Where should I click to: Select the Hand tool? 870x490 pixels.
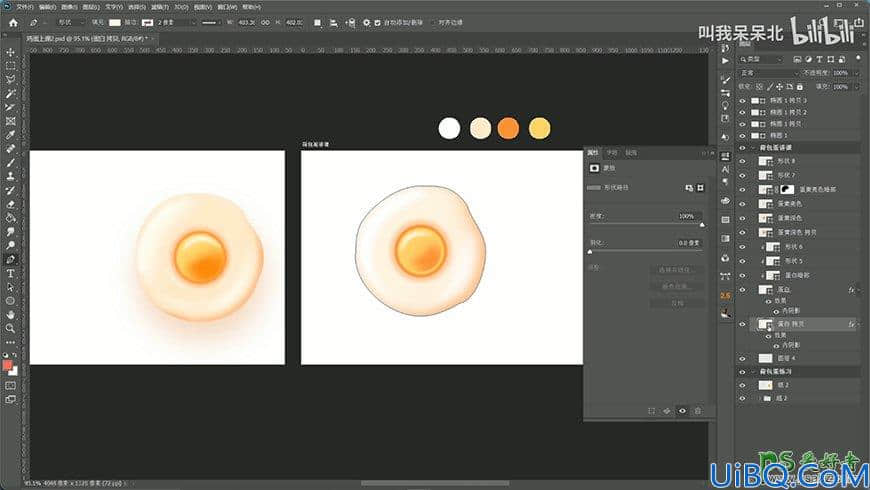pos(11,315)
